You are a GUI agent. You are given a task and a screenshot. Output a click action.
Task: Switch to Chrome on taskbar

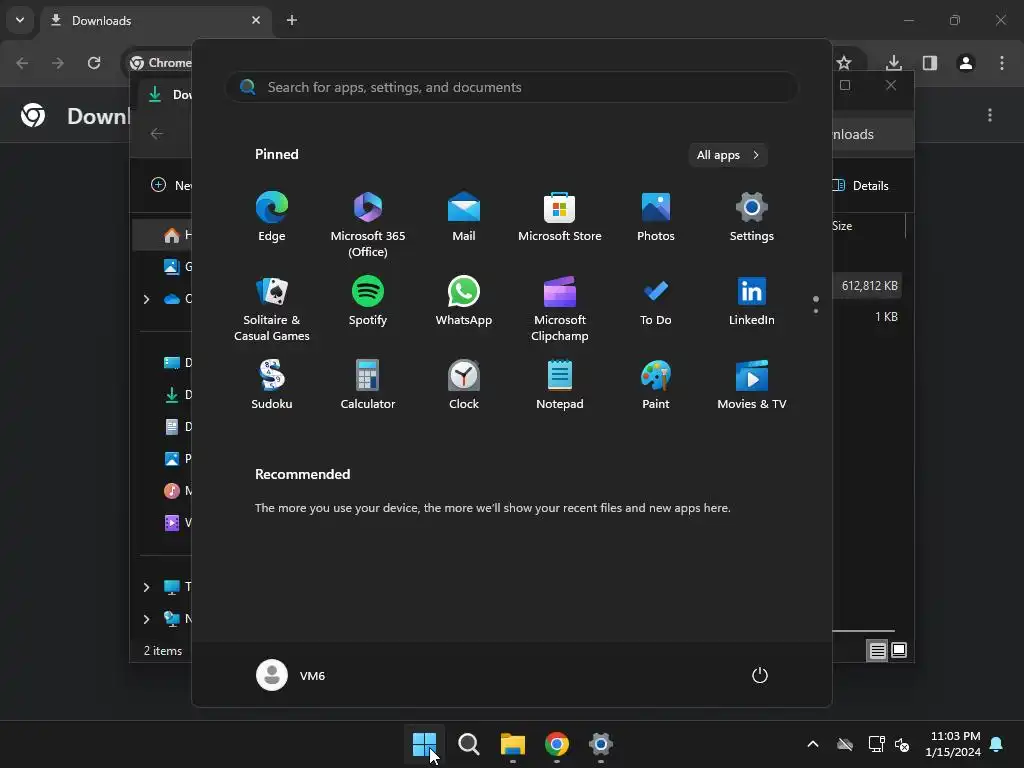pyautogui.click(x=556, y=744)
